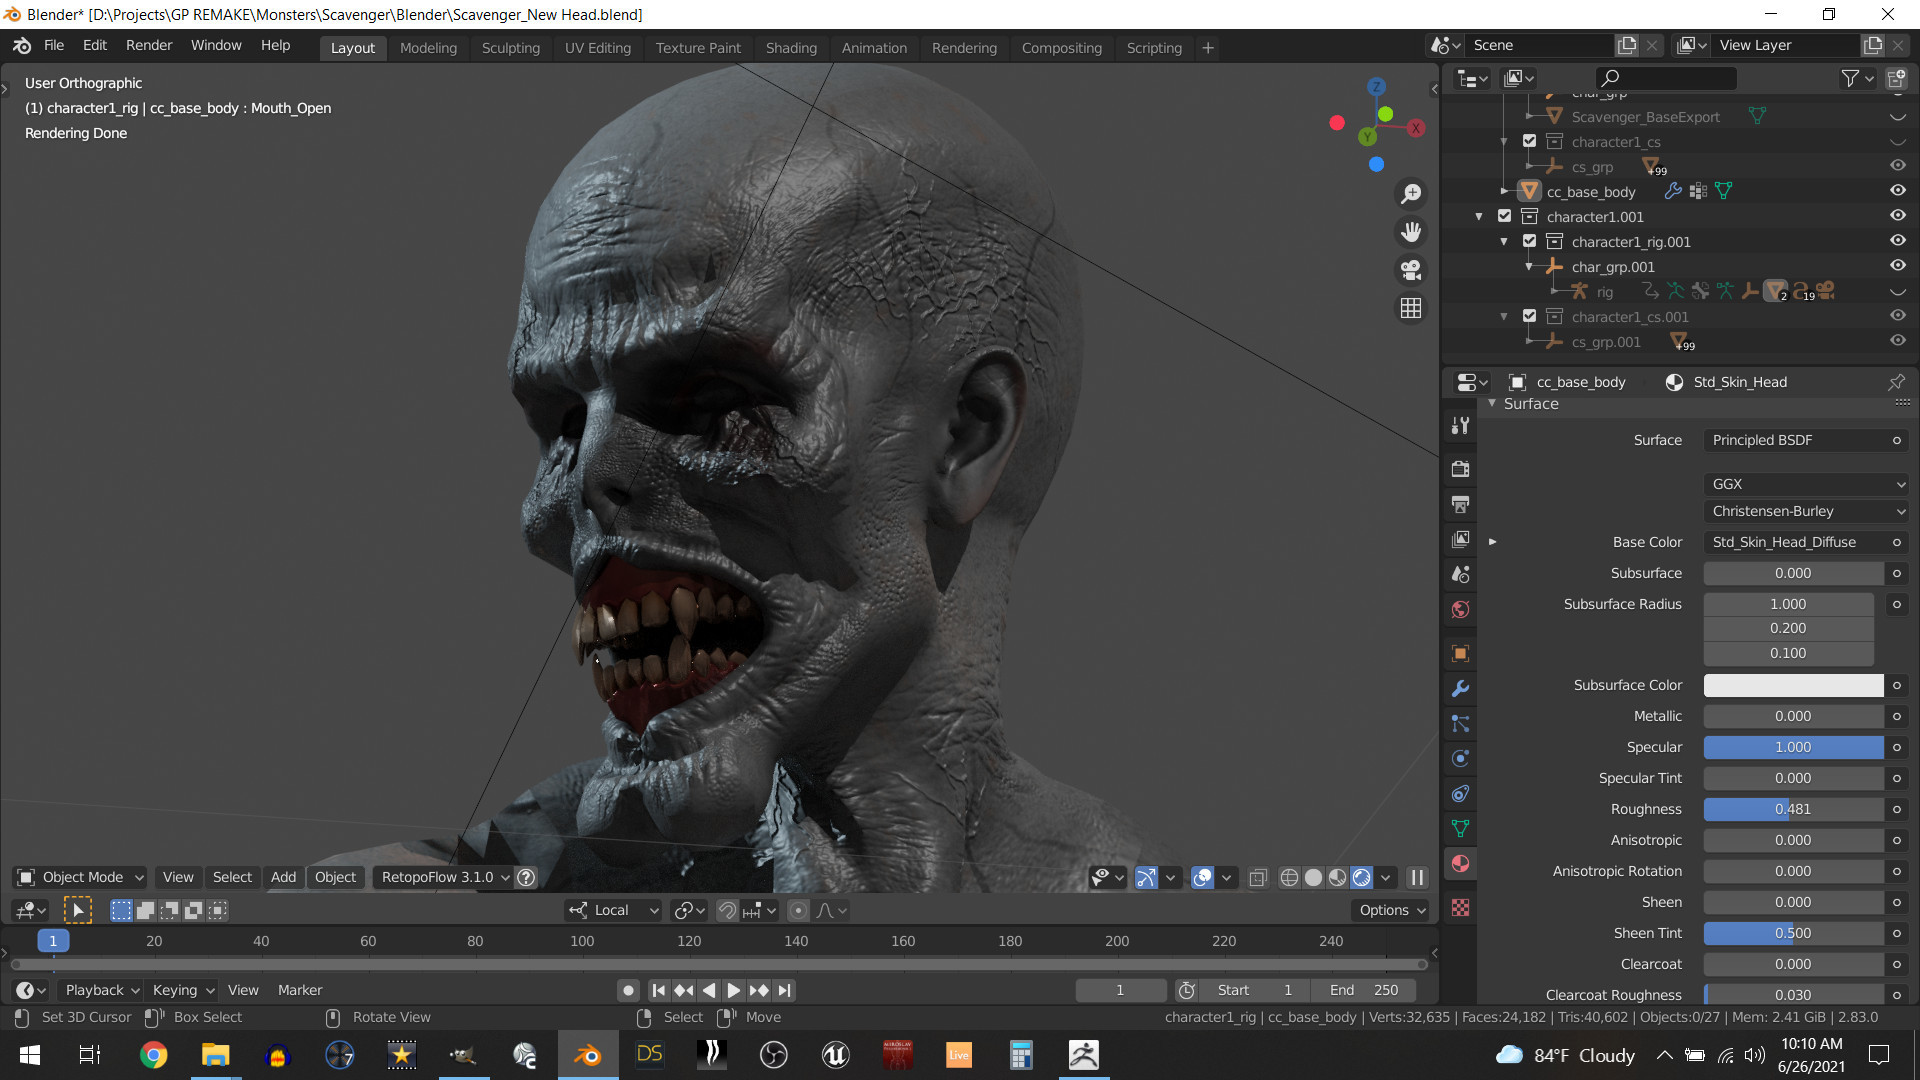Click the zoom view magnifier icon
The image size is (1920, 1080).
1411,194
